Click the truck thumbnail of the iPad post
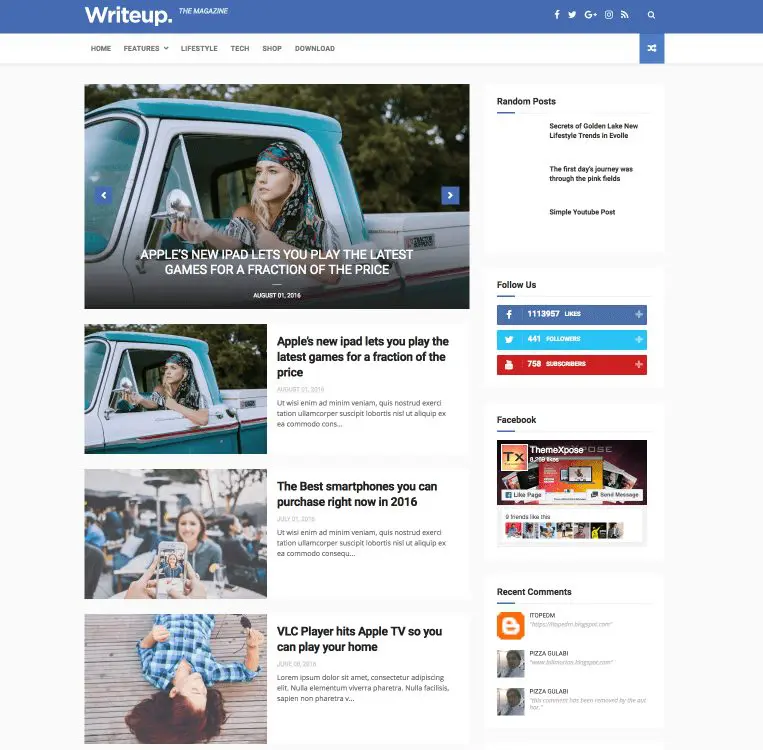763x750 pixels. [x=176, y=389]
